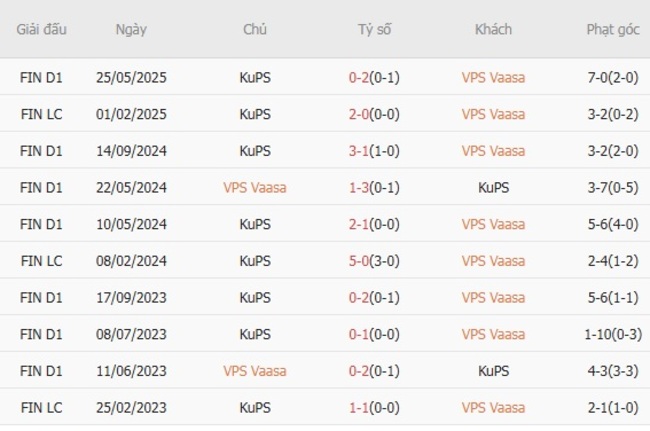Open KuPS away team in 11/06/2023 row
650x431 pixels.
(493, 371)
